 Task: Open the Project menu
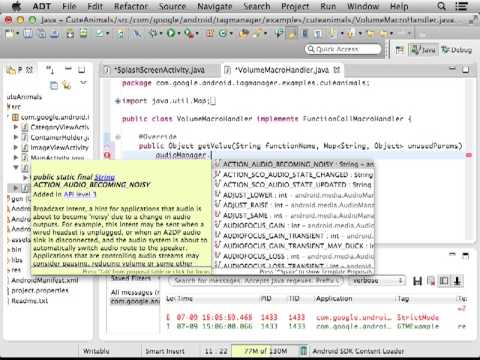(295, 6)
